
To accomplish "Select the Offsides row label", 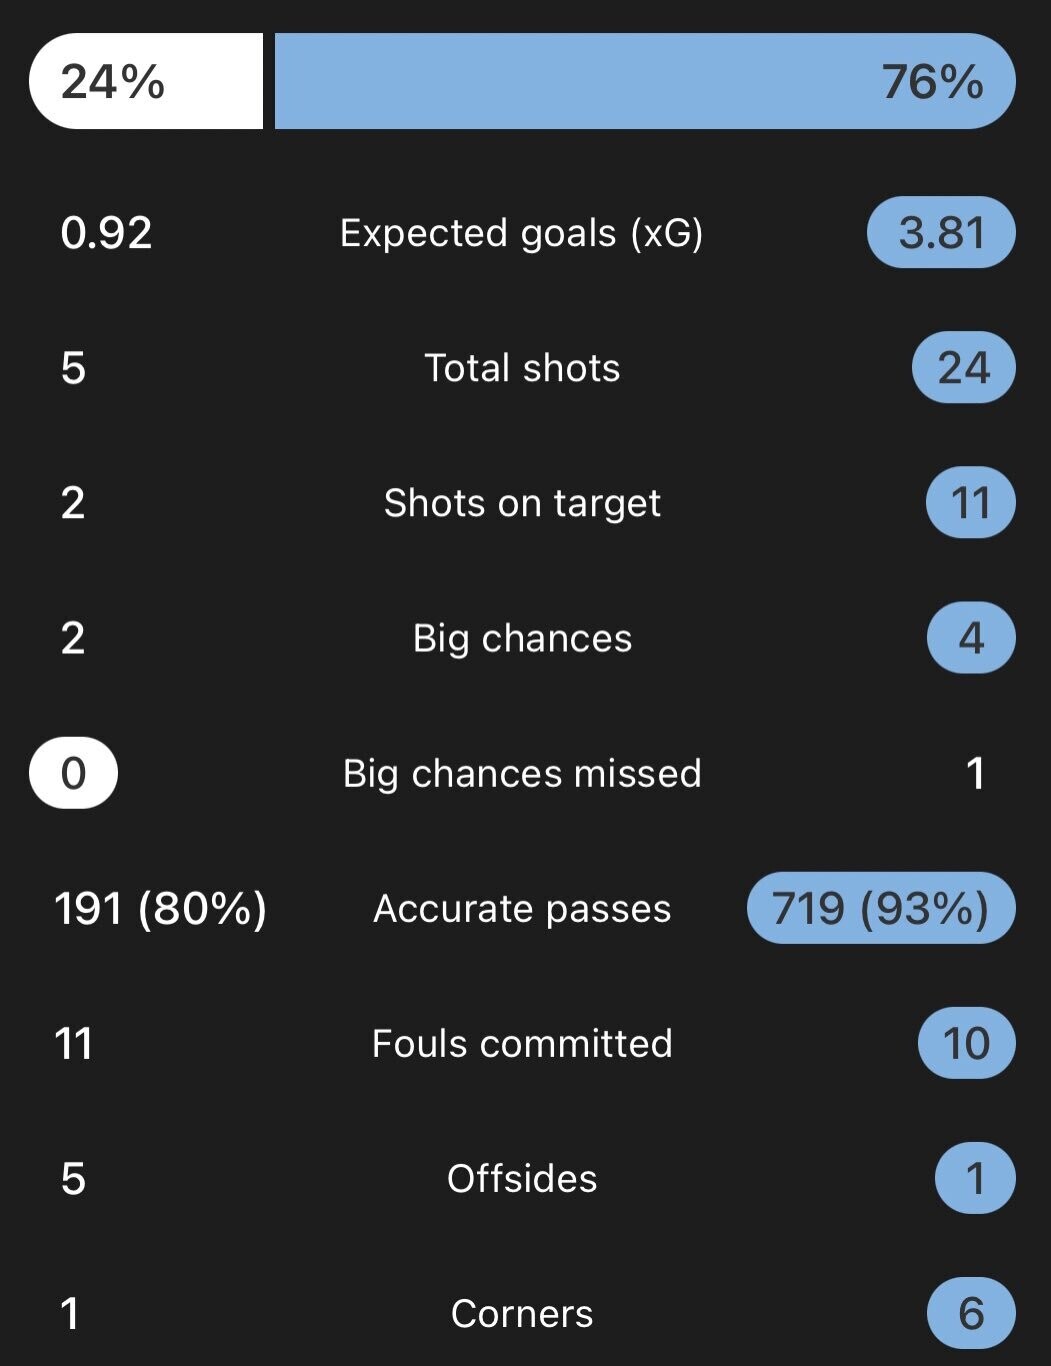I will 521,1178.
